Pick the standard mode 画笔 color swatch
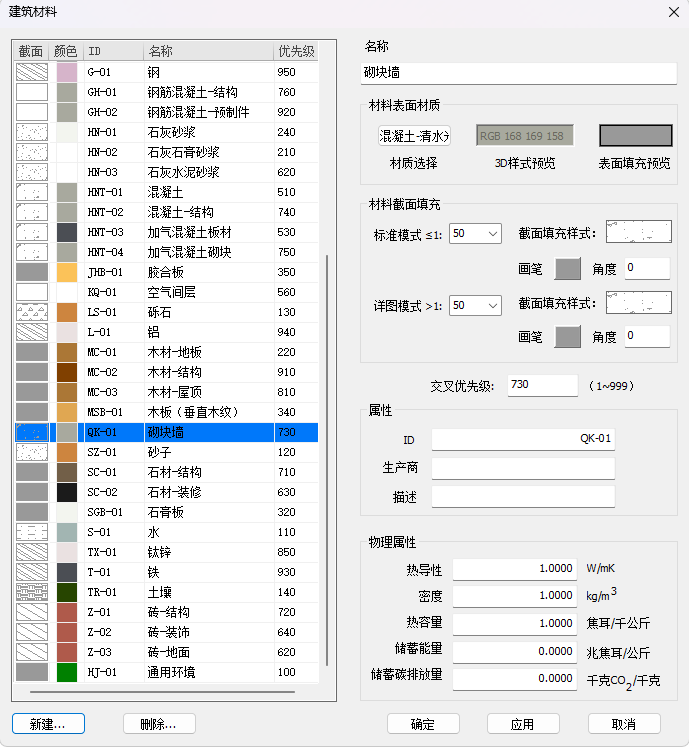689x747 pixels. pos(567,268)
